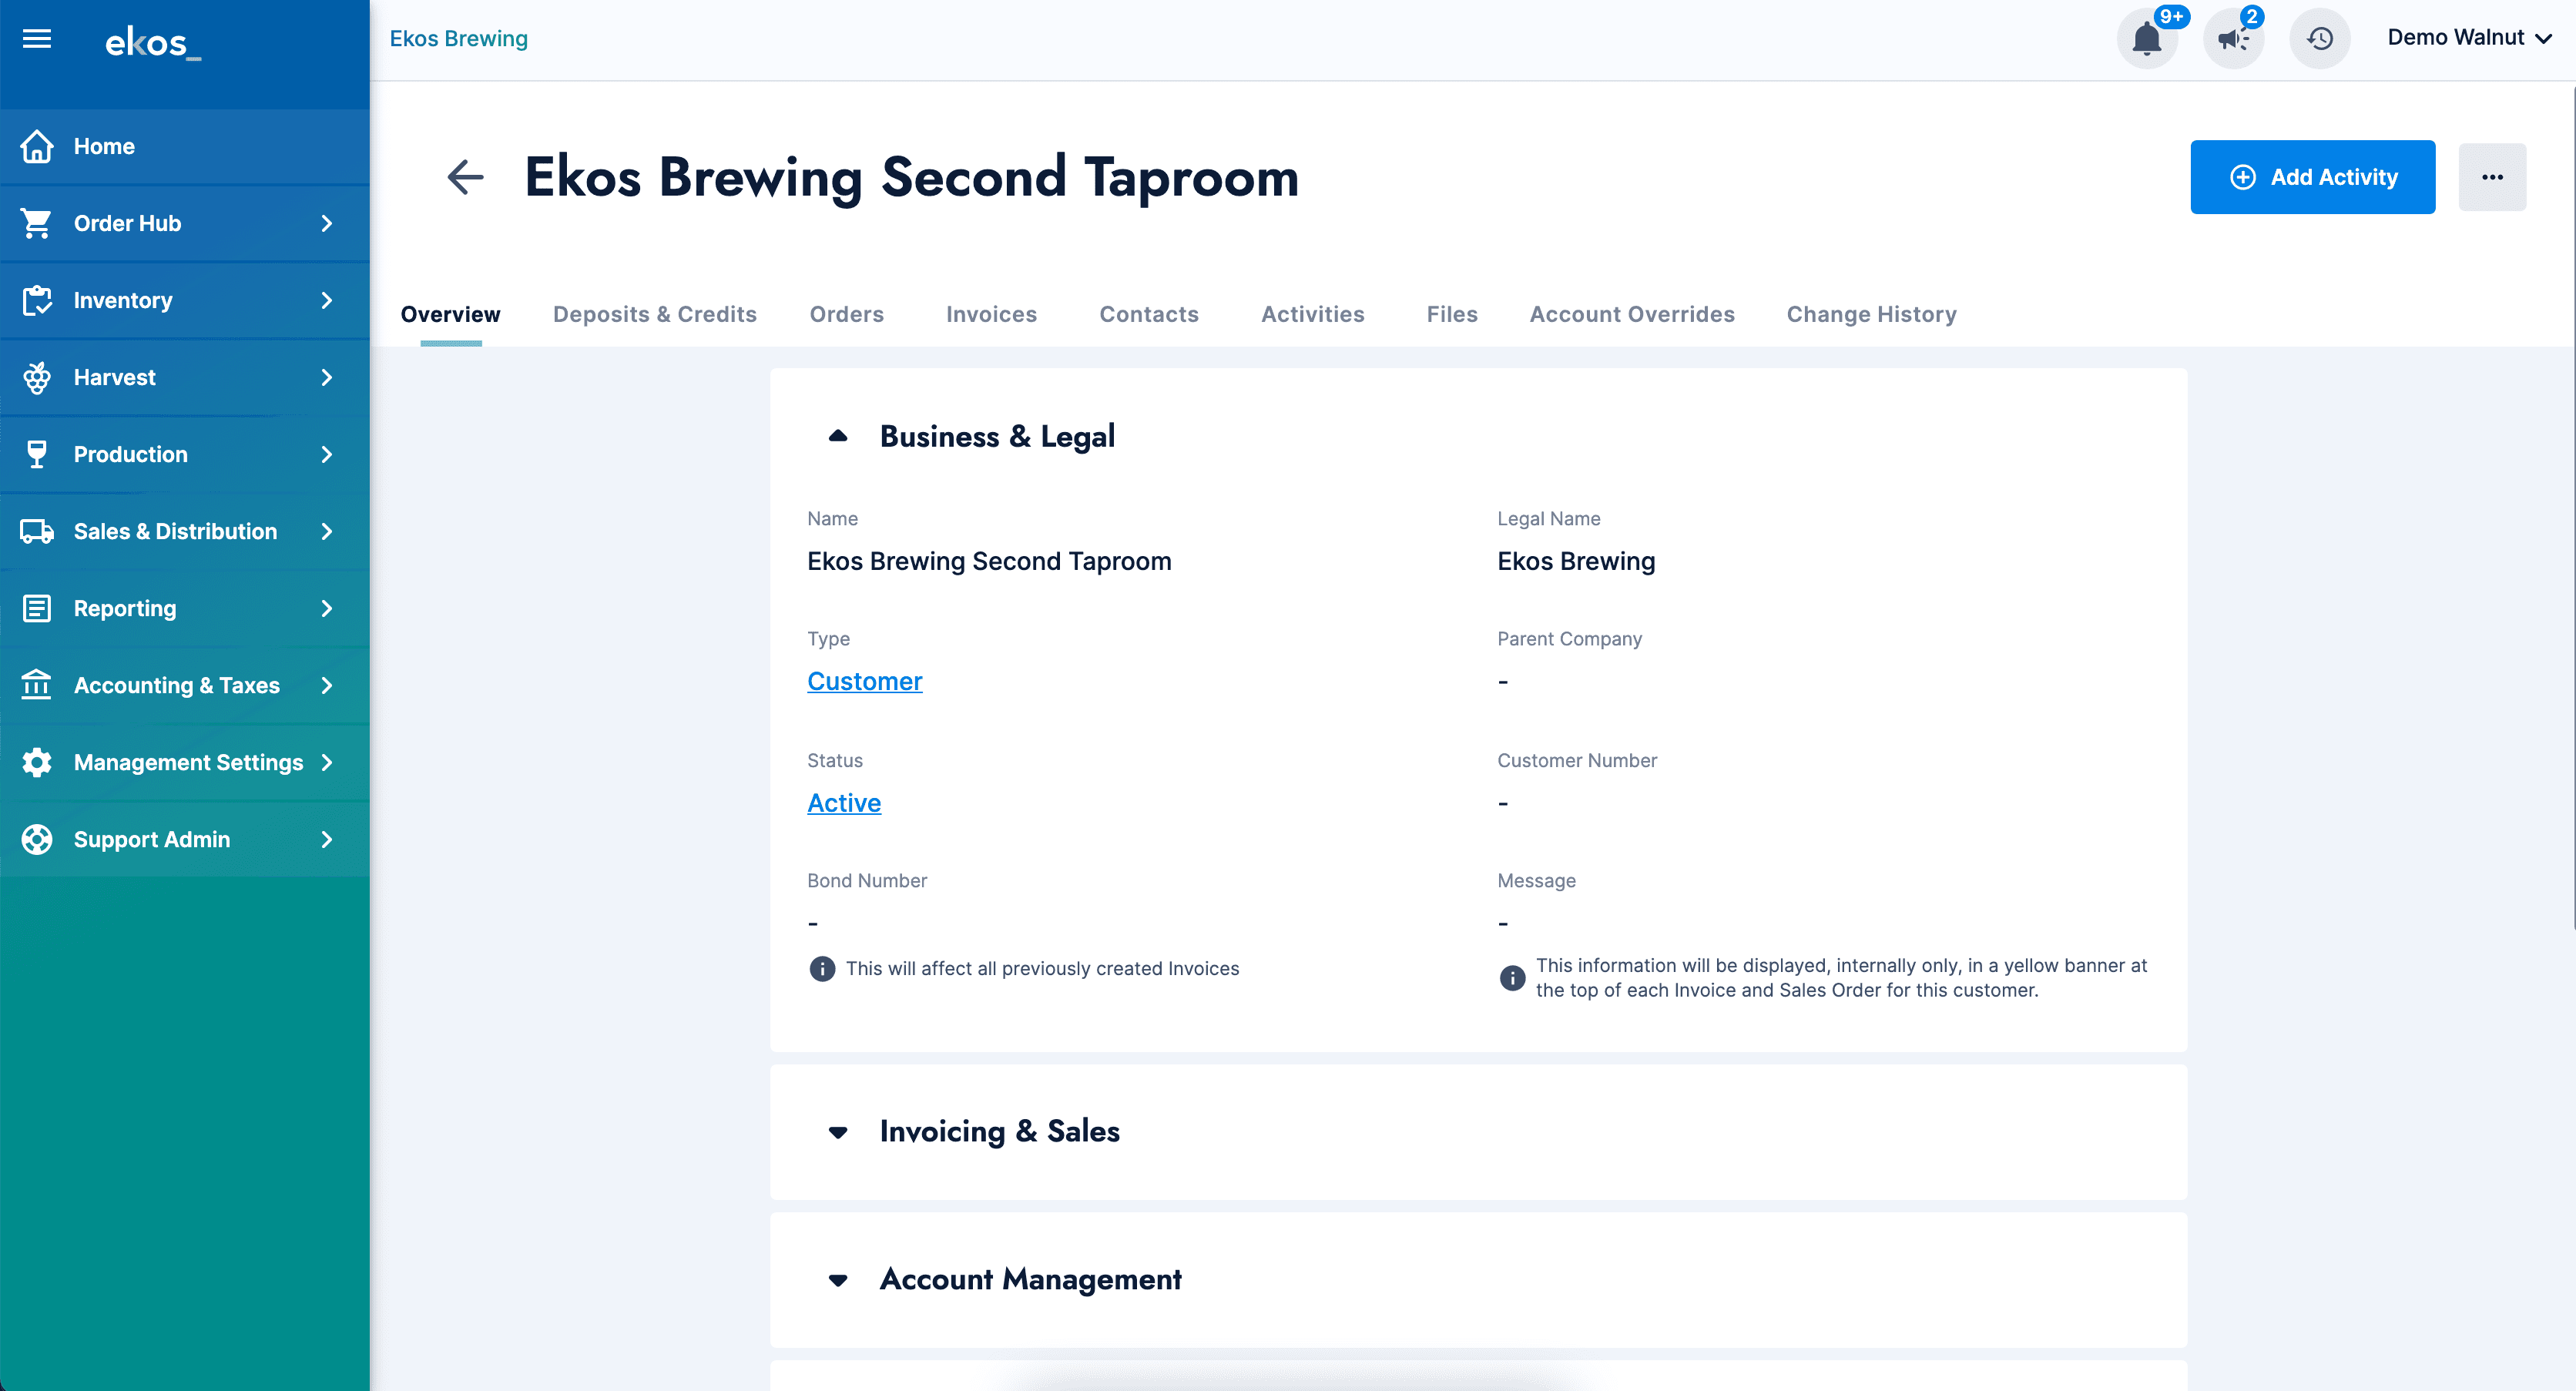Viewport: 2576px width, 1391px height.
Task: Open Sales & Distribution in the sidebar
Action: pyautogui.click(x=185, y=531)
